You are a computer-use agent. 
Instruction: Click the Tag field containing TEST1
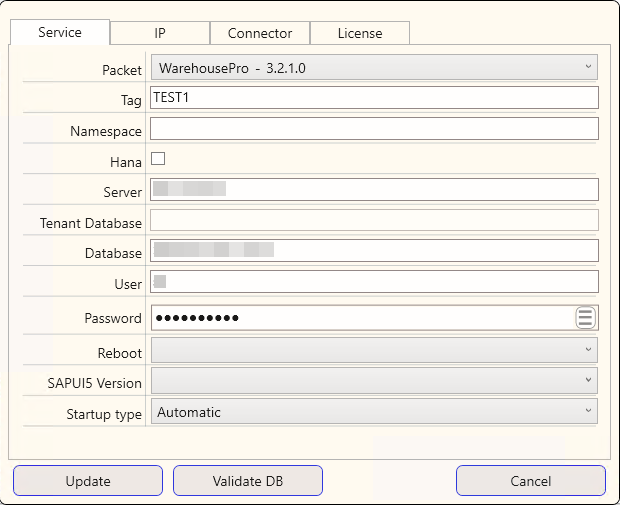tap(374, 97)
